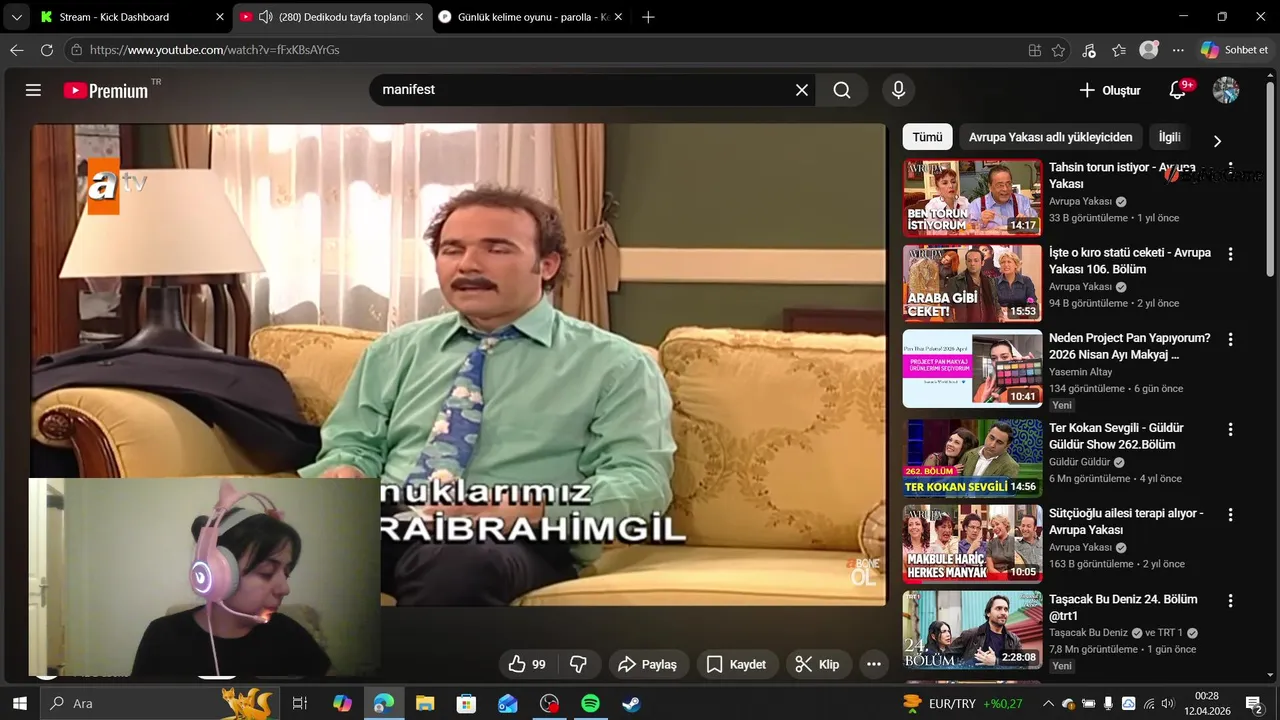Open Edge settings and more menu
This screenshot has width=1280, height=720.
1178,50
